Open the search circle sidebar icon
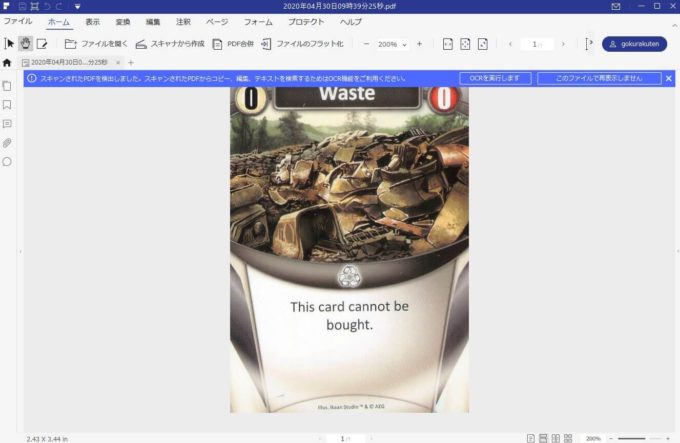Image resolution: width=680 pixels, height=443 pixels. point(7,162)
